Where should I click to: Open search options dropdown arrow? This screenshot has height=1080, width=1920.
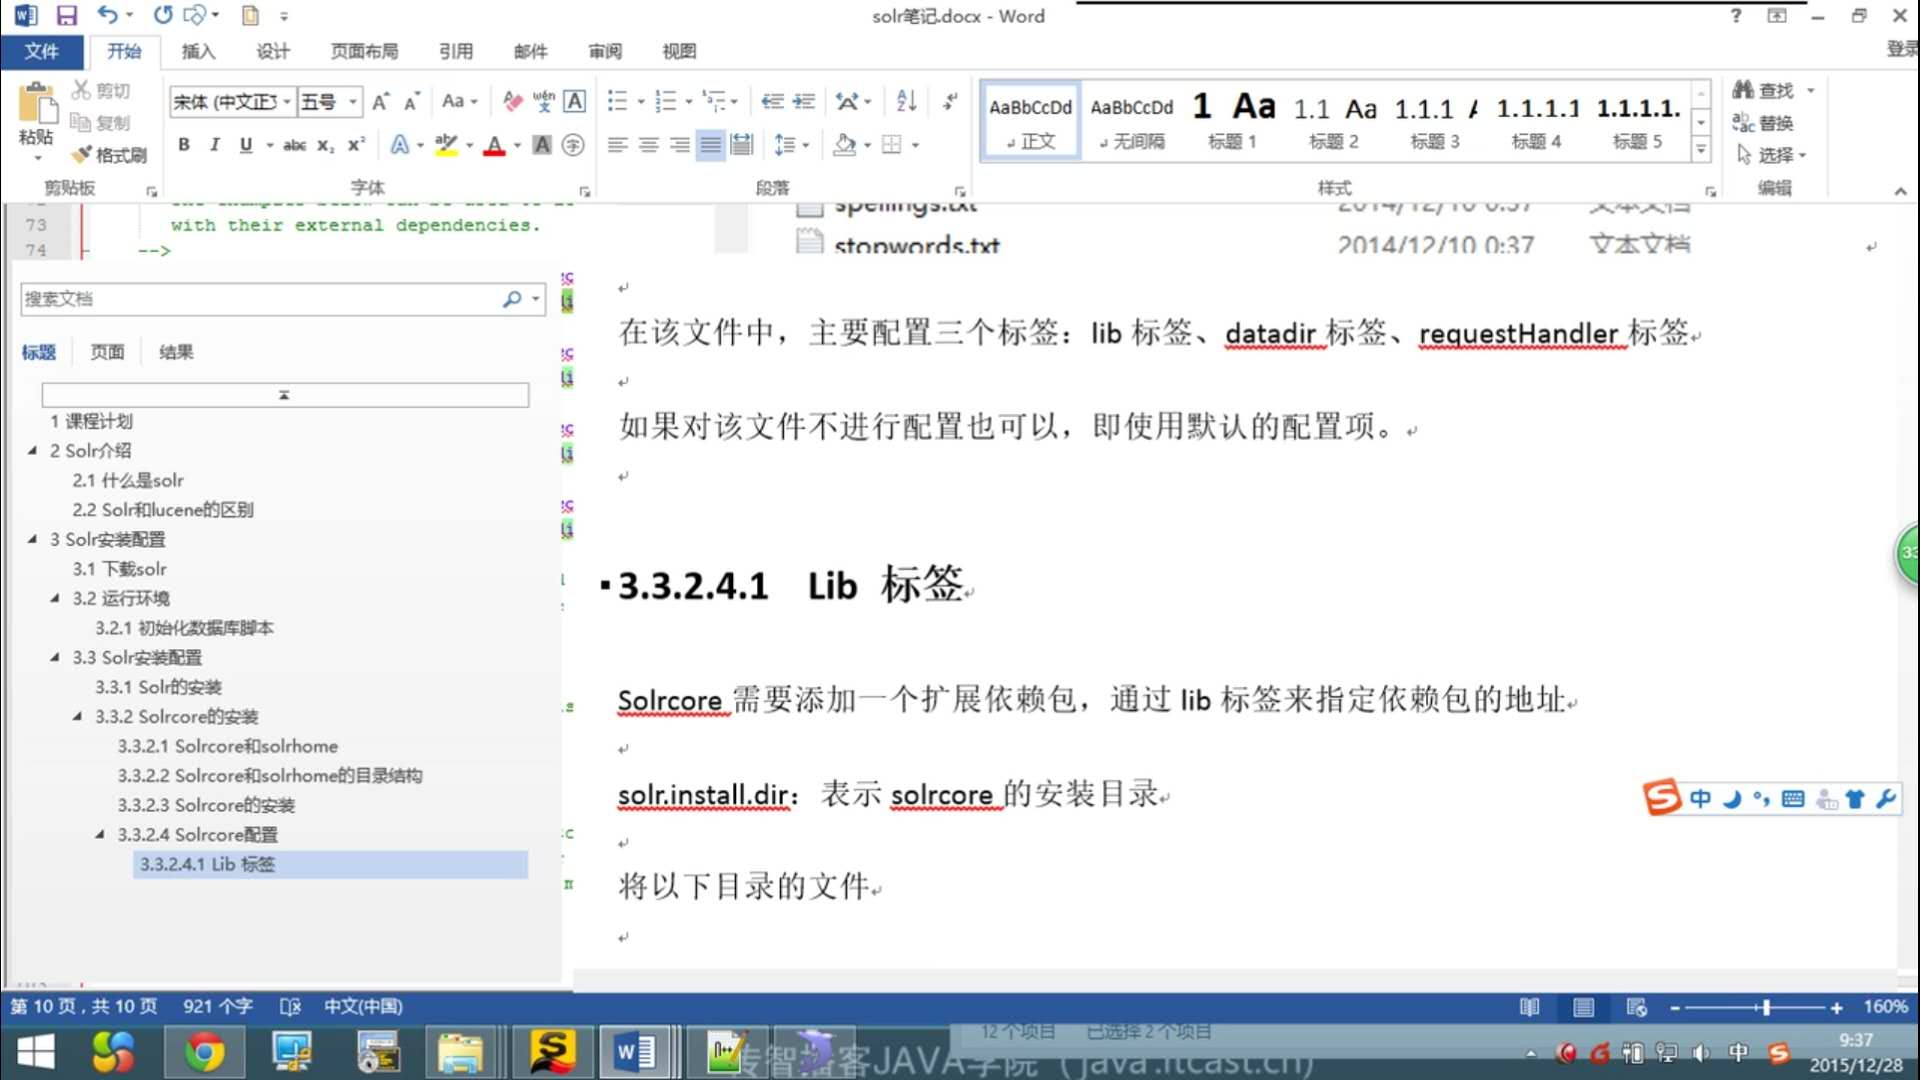click(536, 299)
